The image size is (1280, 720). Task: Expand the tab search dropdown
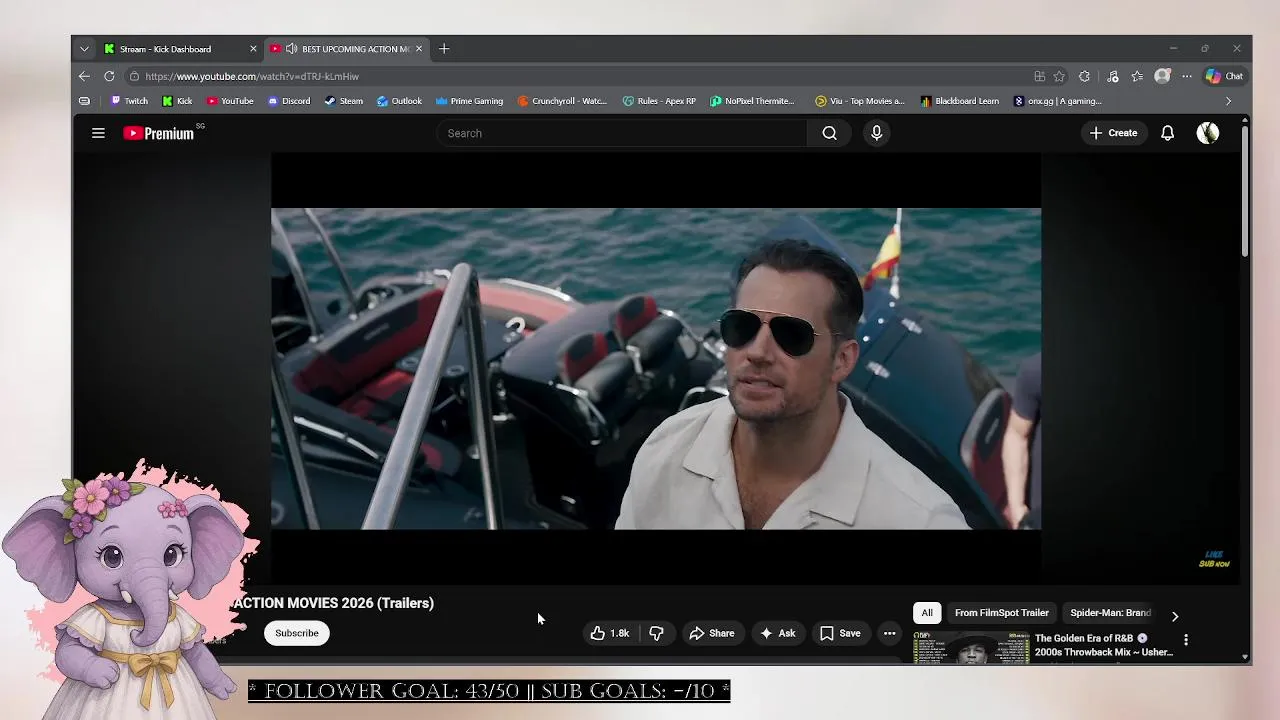pyautogui.click(x=84, y=49)
